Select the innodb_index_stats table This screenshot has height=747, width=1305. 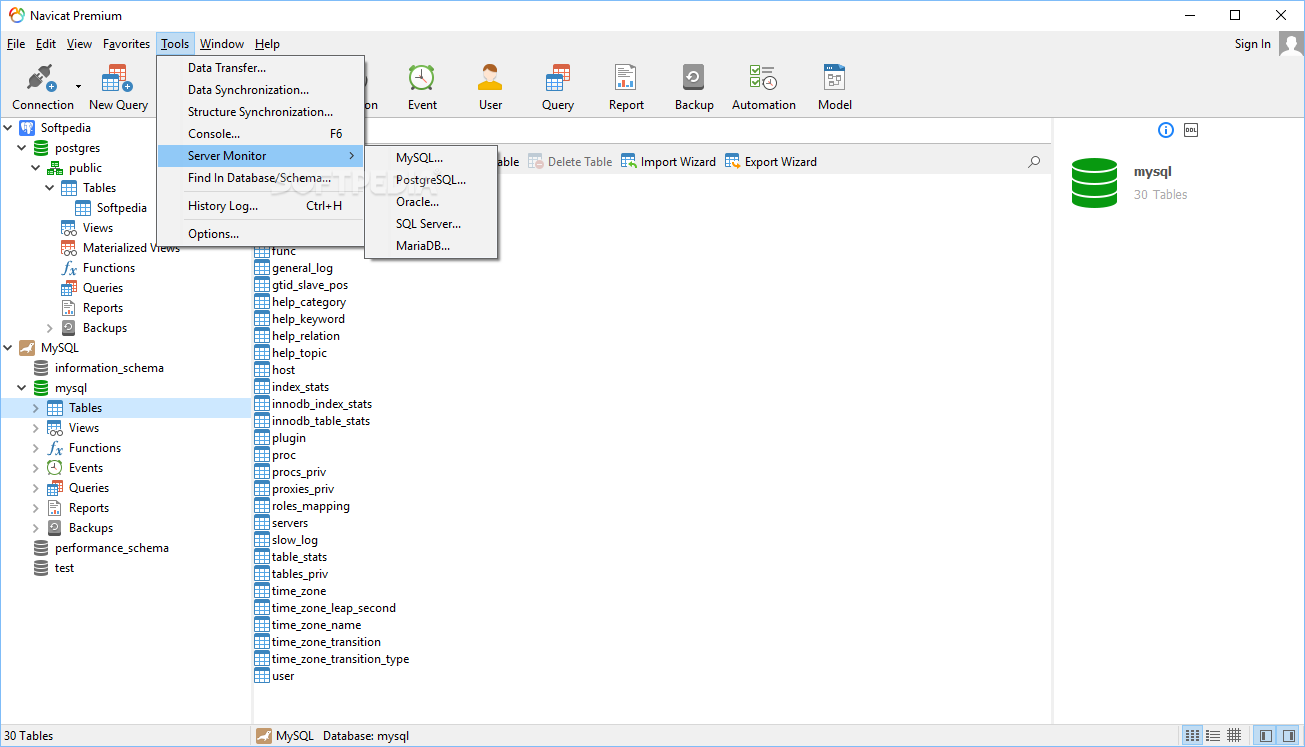(313, 404)
